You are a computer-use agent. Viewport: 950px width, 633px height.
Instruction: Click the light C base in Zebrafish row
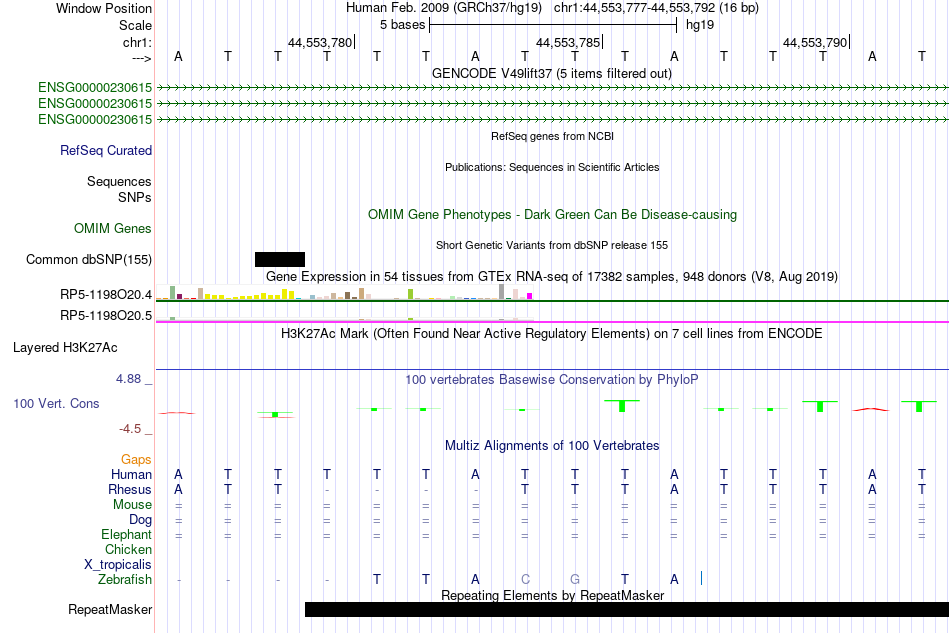coord(525,580)
